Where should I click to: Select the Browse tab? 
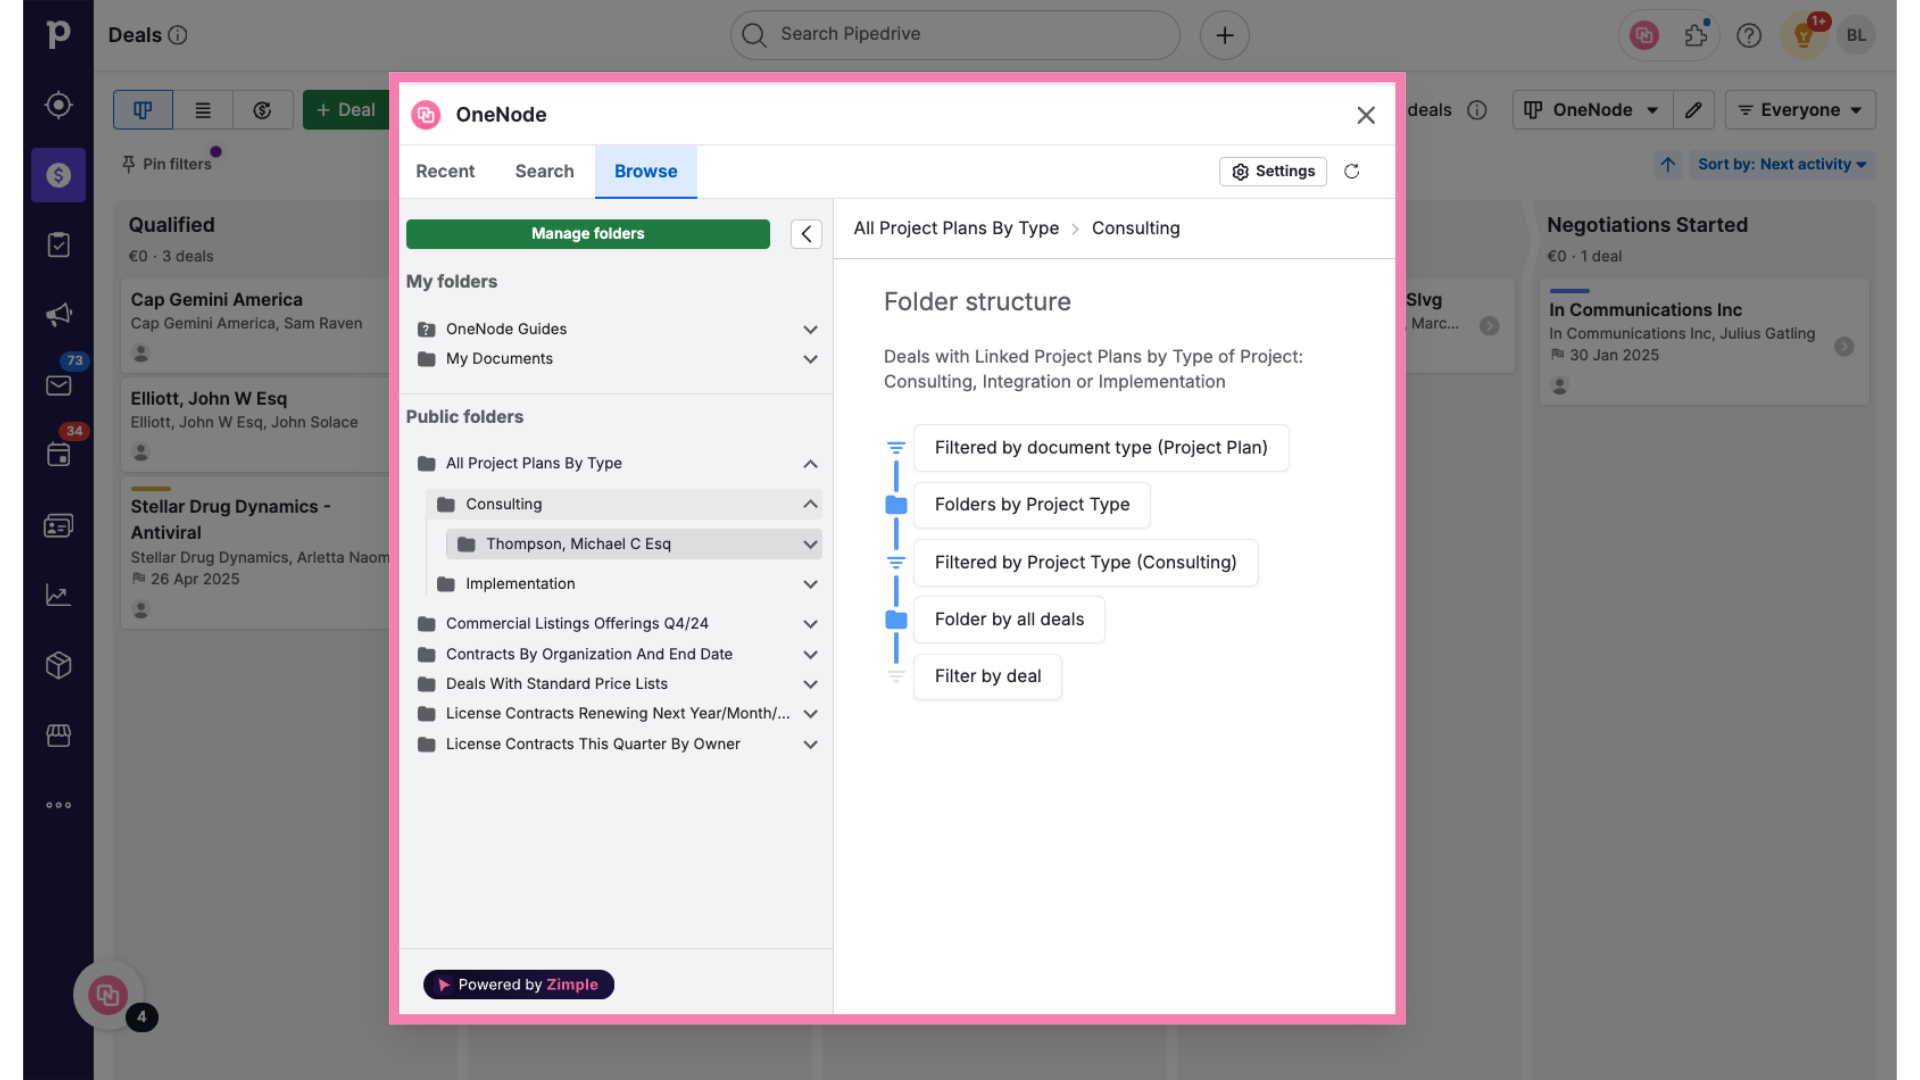point(646,171)
